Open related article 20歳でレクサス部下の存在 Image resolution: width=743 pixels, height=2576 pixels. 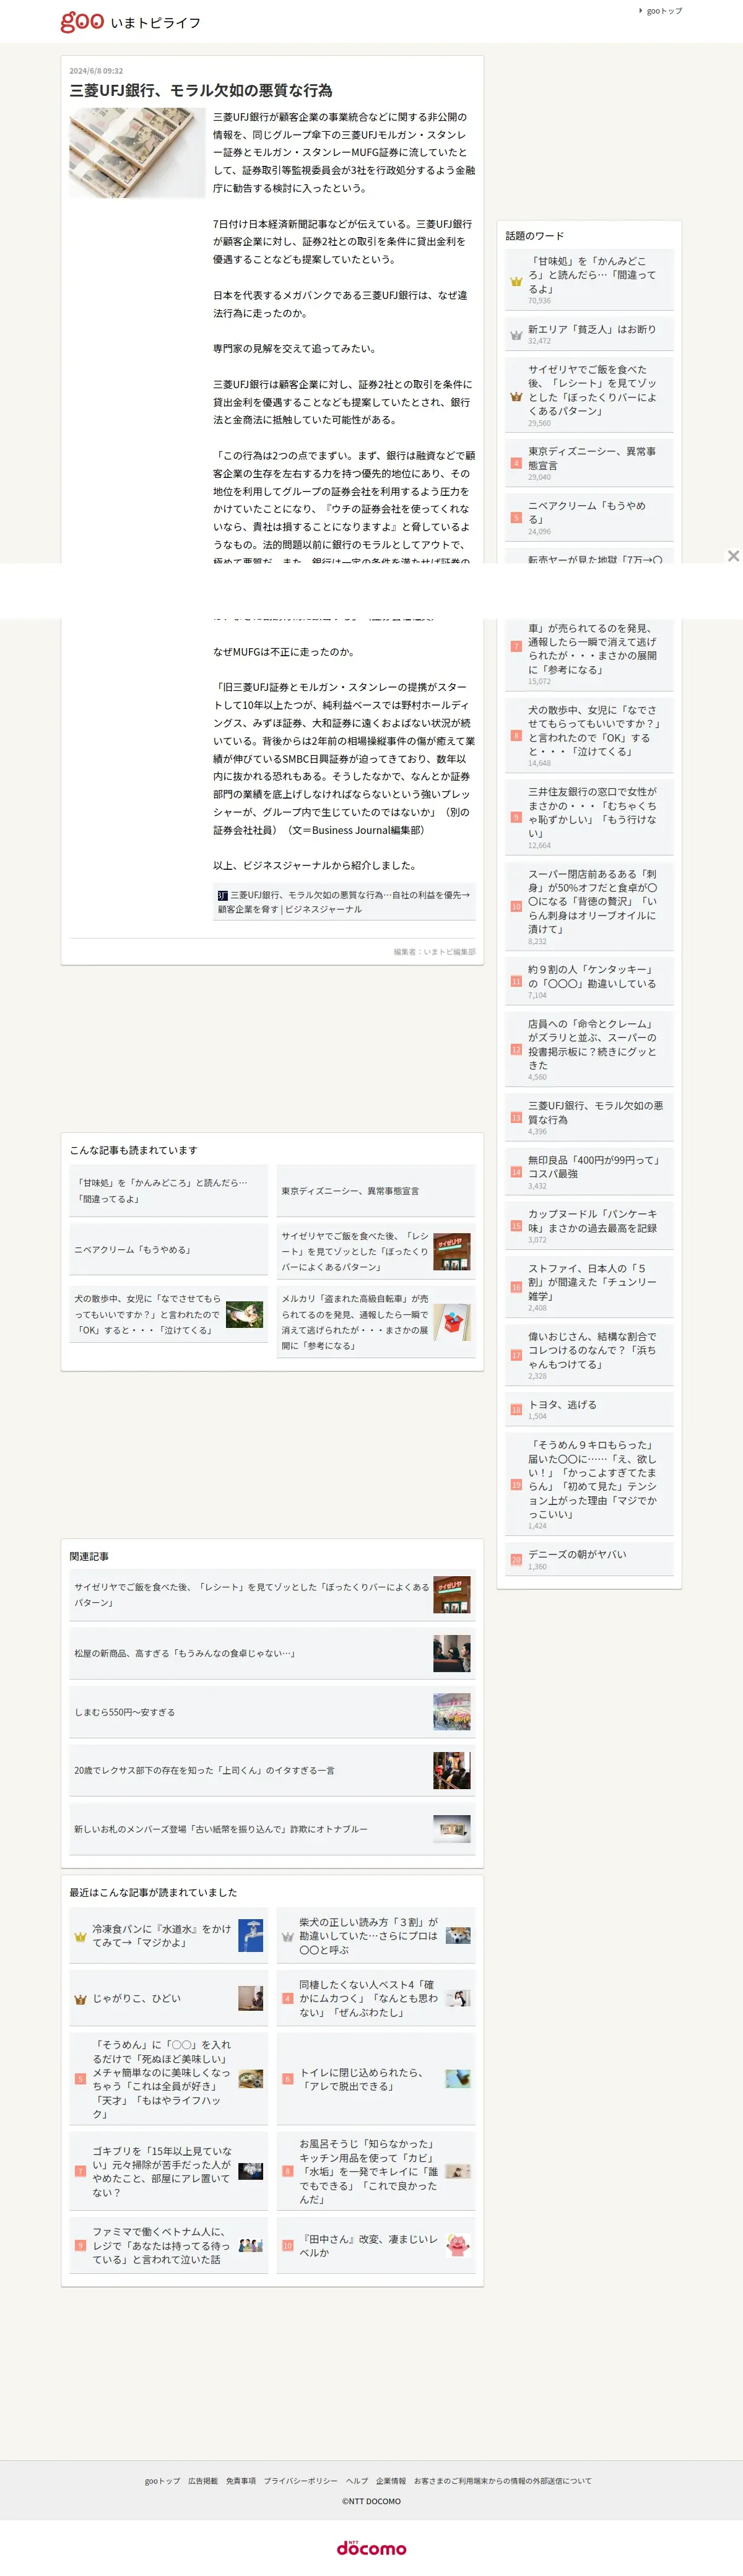pos(272,1770)
